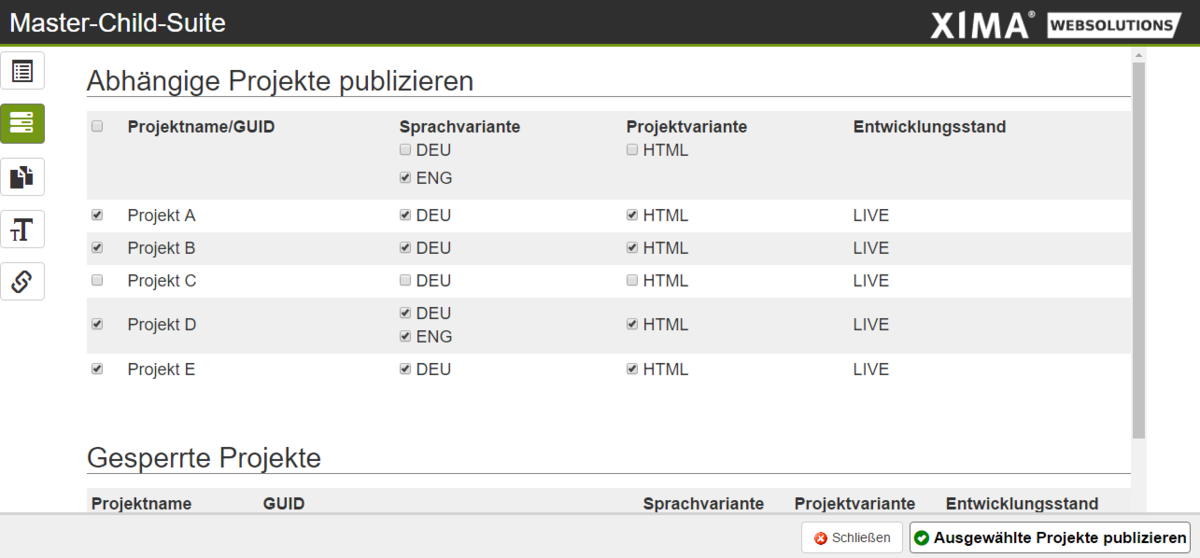
Task: Click the XIMA Websolutions logo
Action: coord(1056,25)
